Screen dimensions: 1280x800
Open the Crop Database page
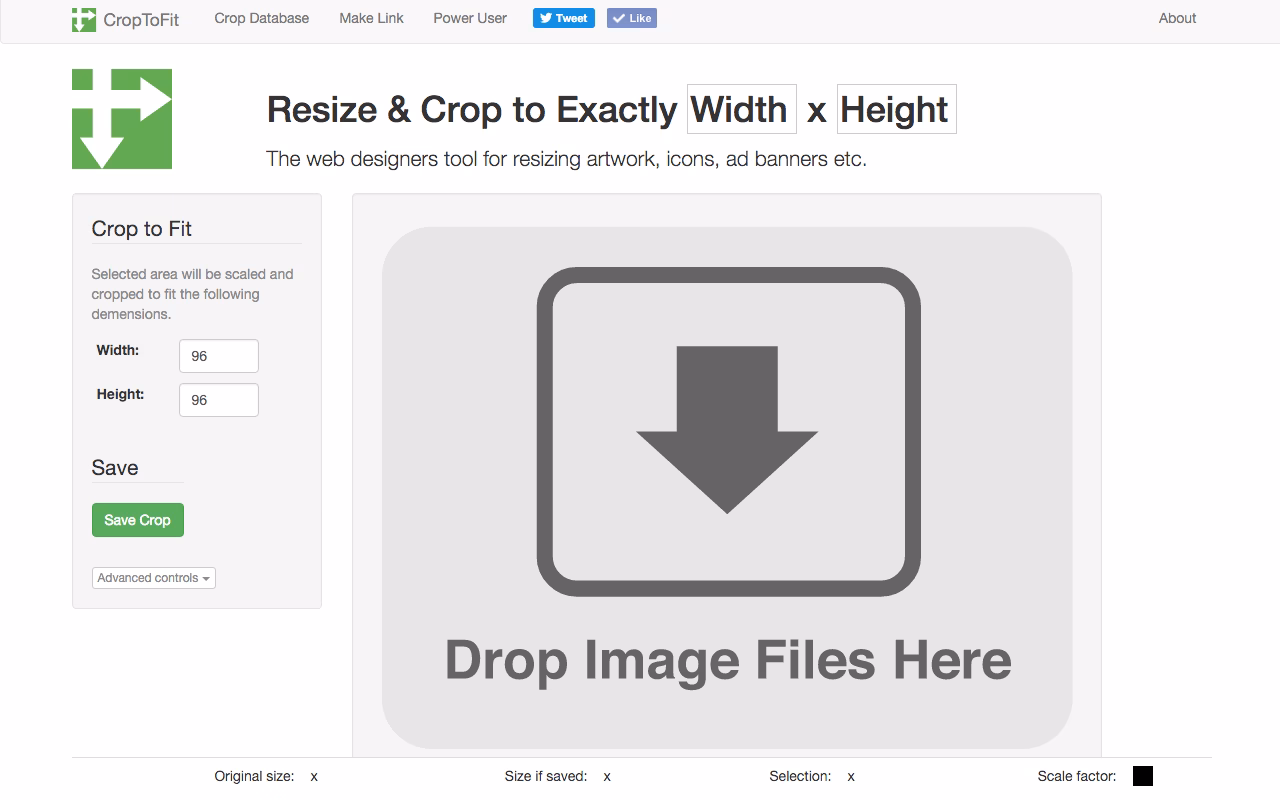click(x=261, y=18)
